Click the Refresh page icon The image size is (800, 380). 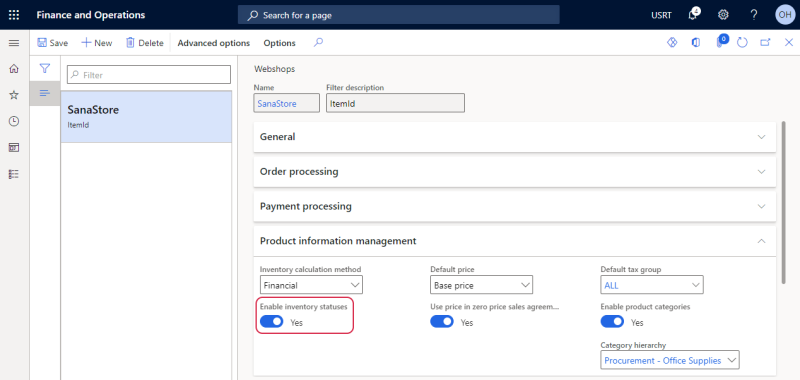pyautogui.click(x=742, y=43)
